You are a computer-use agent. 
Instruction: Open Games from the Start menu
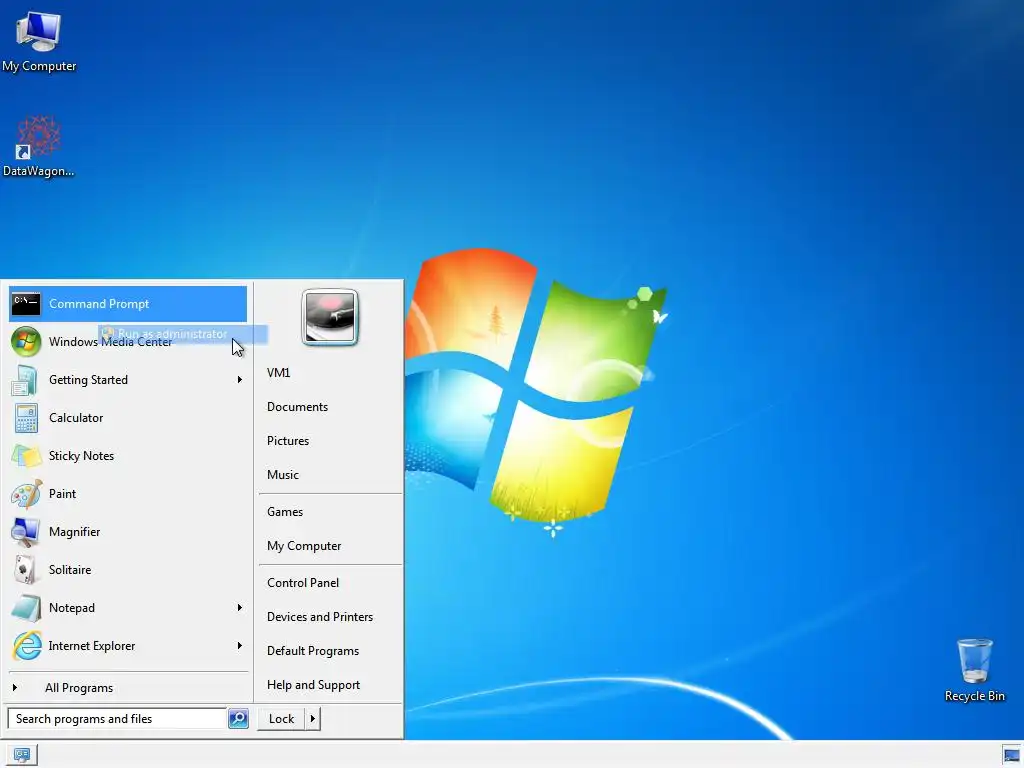tap(285, 512)
